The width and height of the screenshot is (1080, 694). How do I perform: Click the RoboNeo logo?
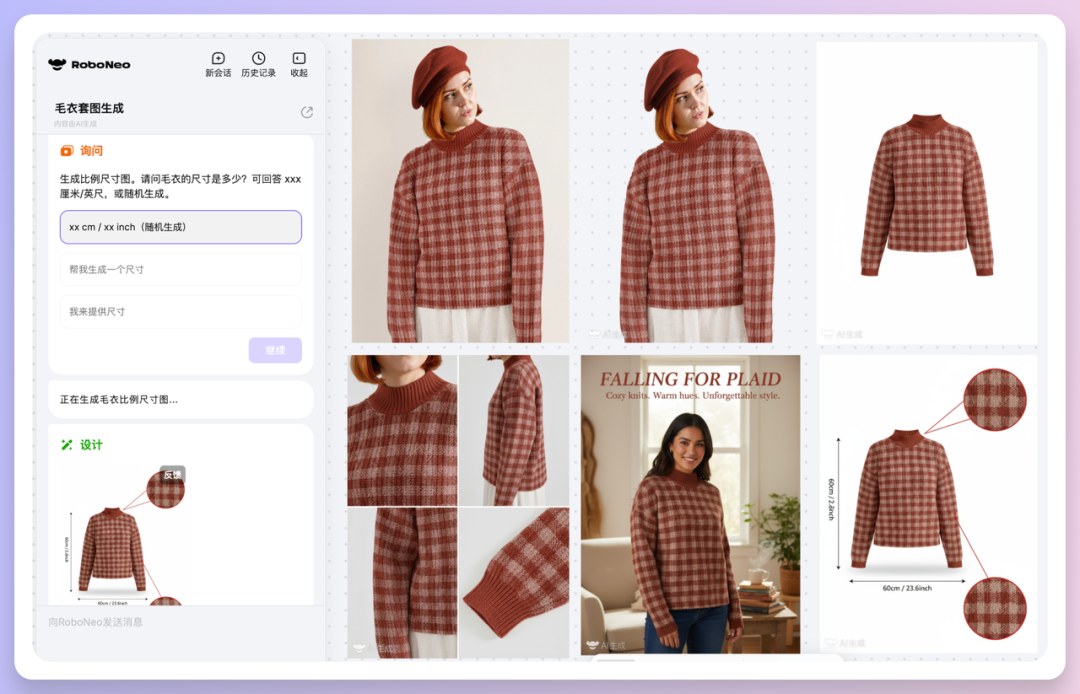coord(89,65)
